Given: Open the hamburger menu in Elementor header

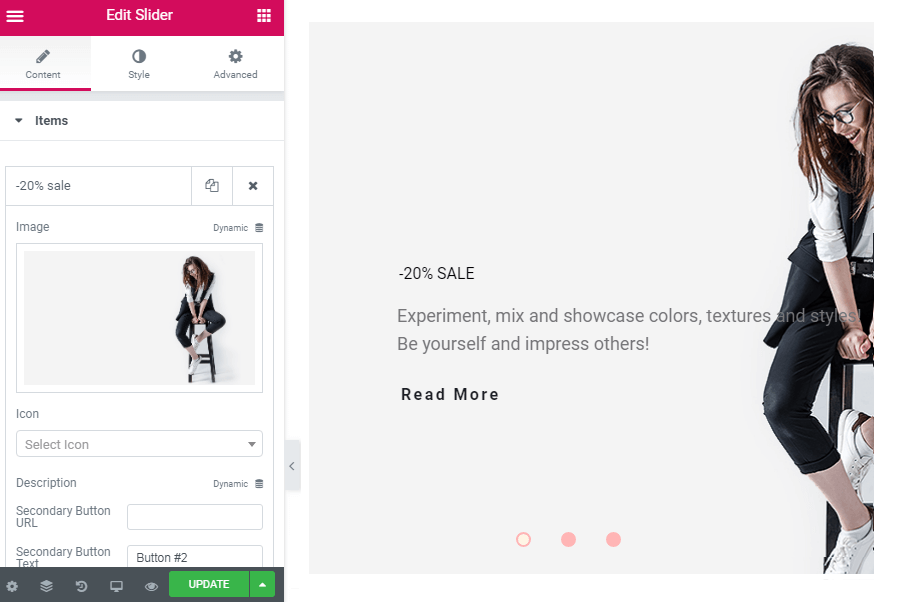Looking at the screenshot, I should [15, 16].
